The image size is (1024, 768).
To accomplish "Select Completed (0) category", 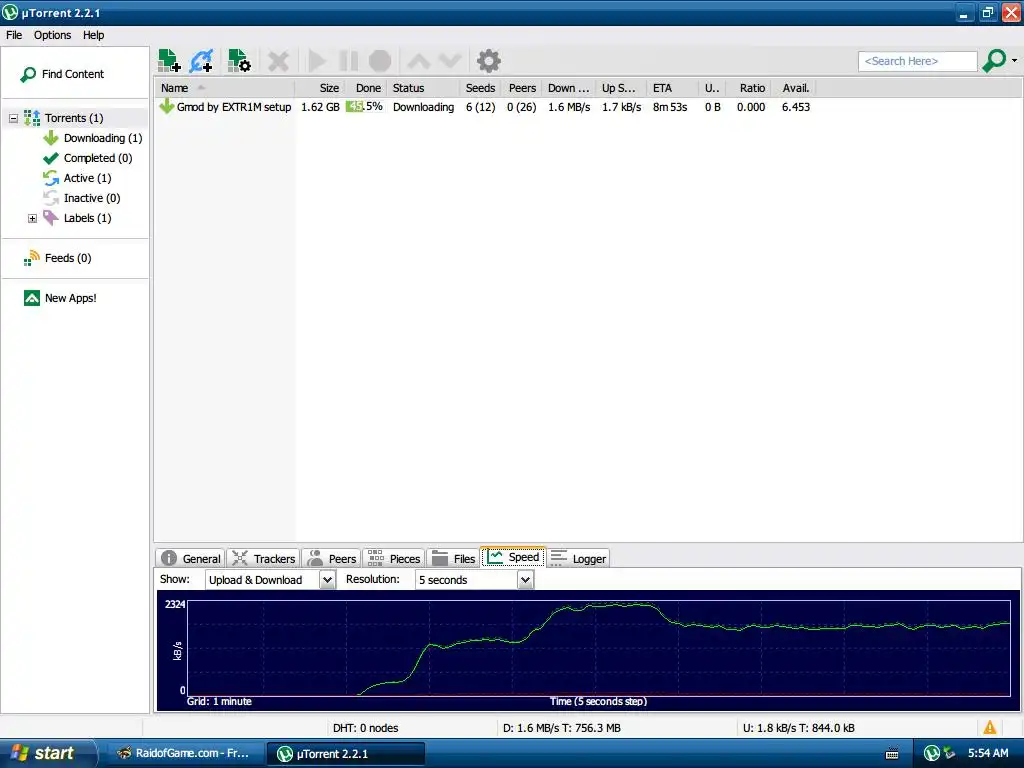I will click(88, 158).
